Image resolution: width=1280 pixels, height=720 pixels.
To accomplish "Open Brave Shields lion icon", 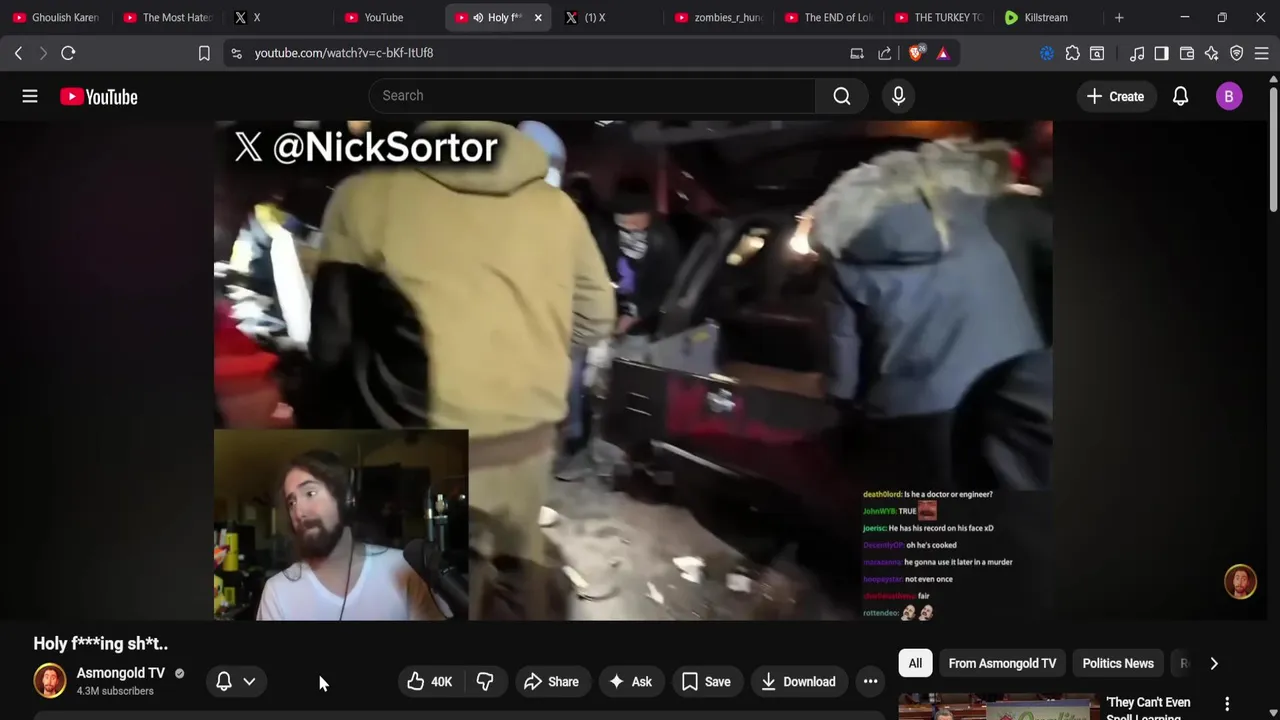I will pyautogui.click(x=916, y=53).
